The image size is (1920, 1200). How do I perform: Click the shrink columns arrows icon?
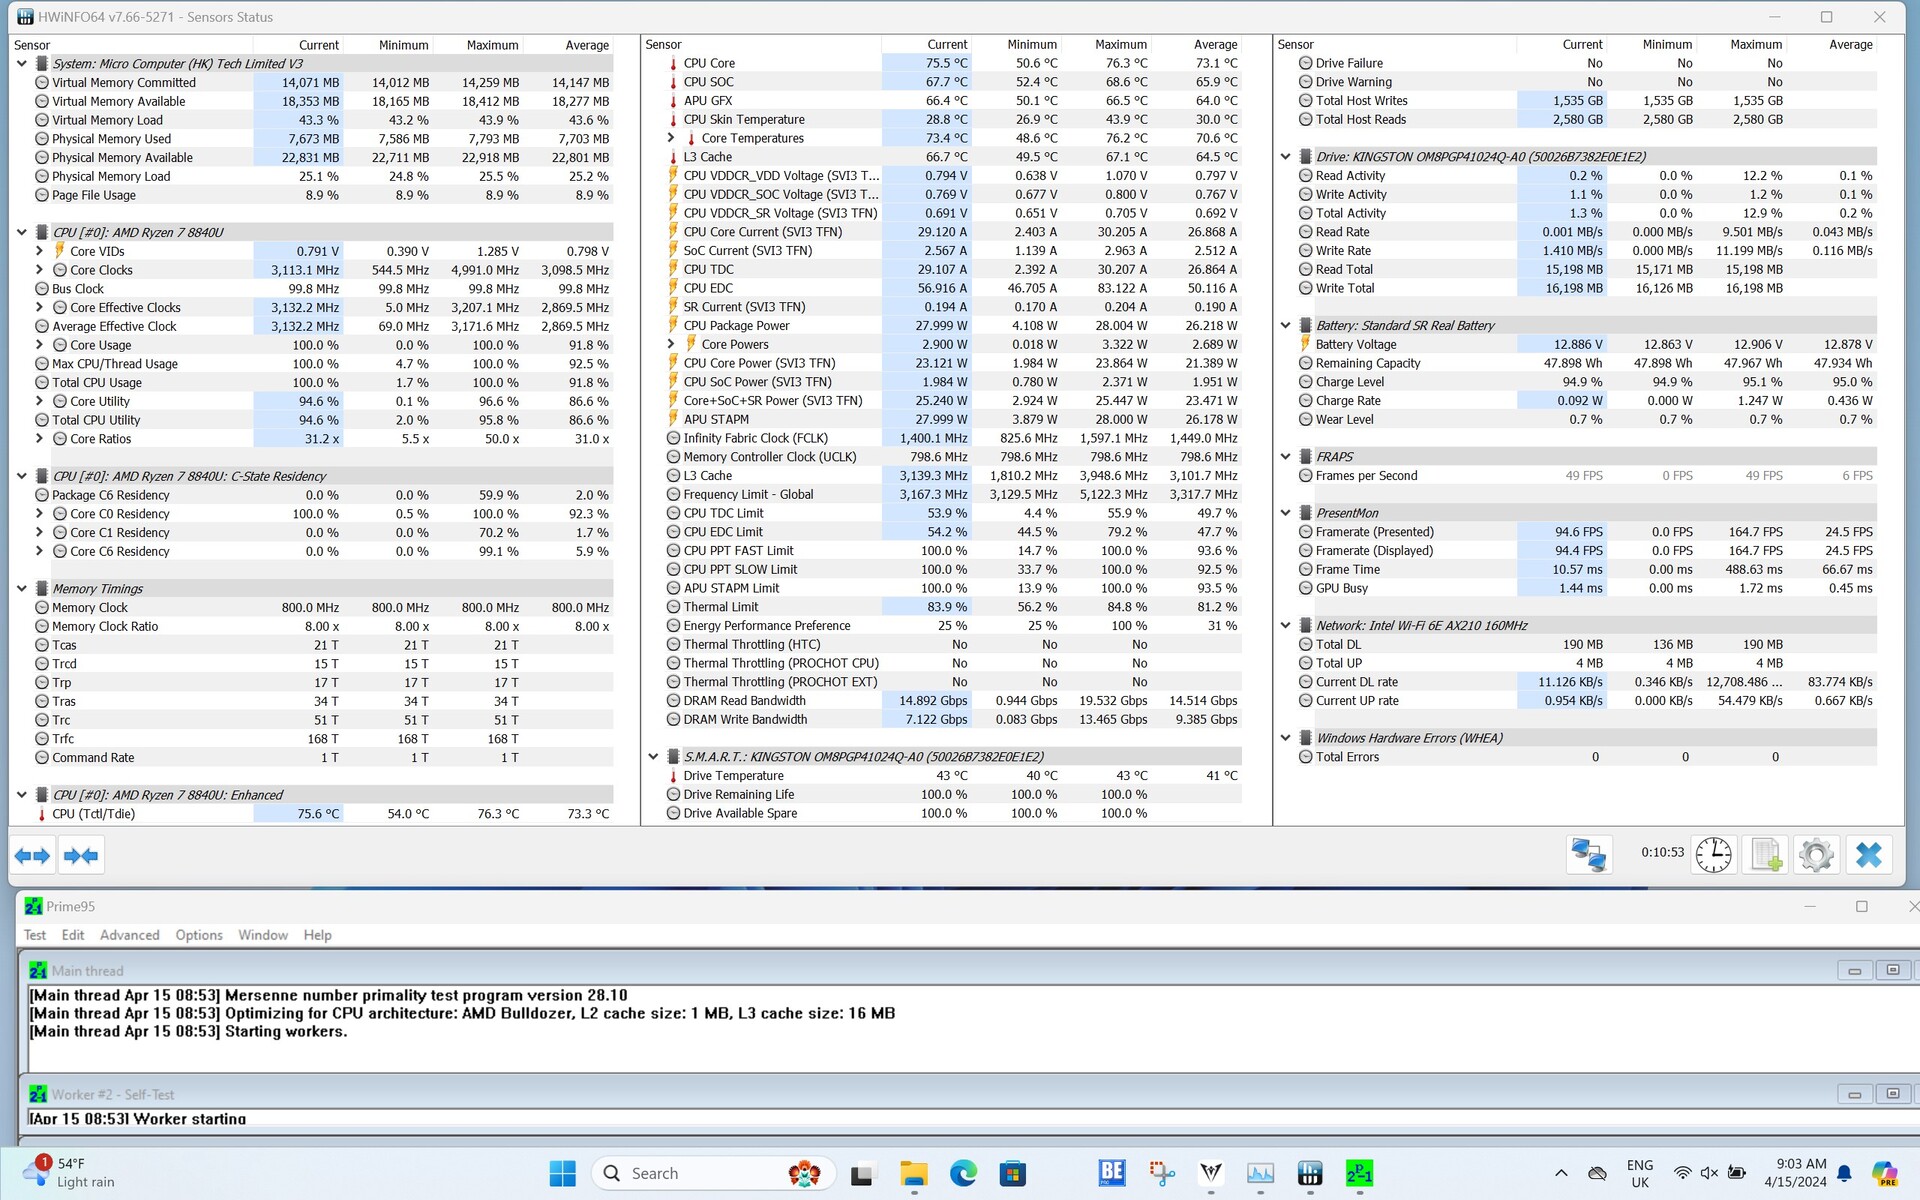(80, 856)
